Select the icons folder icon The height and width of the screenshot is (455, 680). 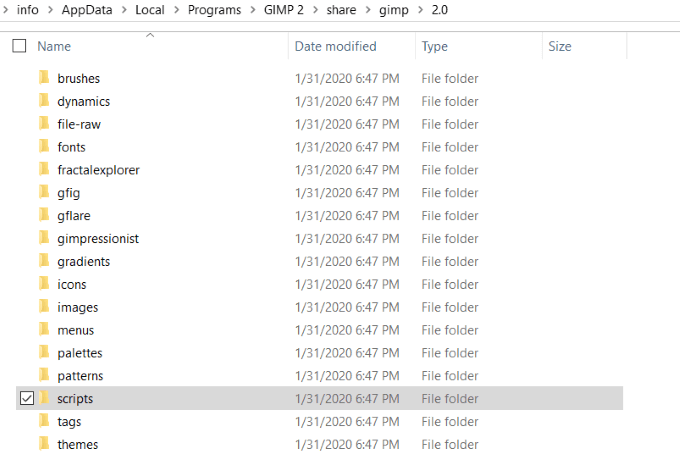[x=44, y=284]
